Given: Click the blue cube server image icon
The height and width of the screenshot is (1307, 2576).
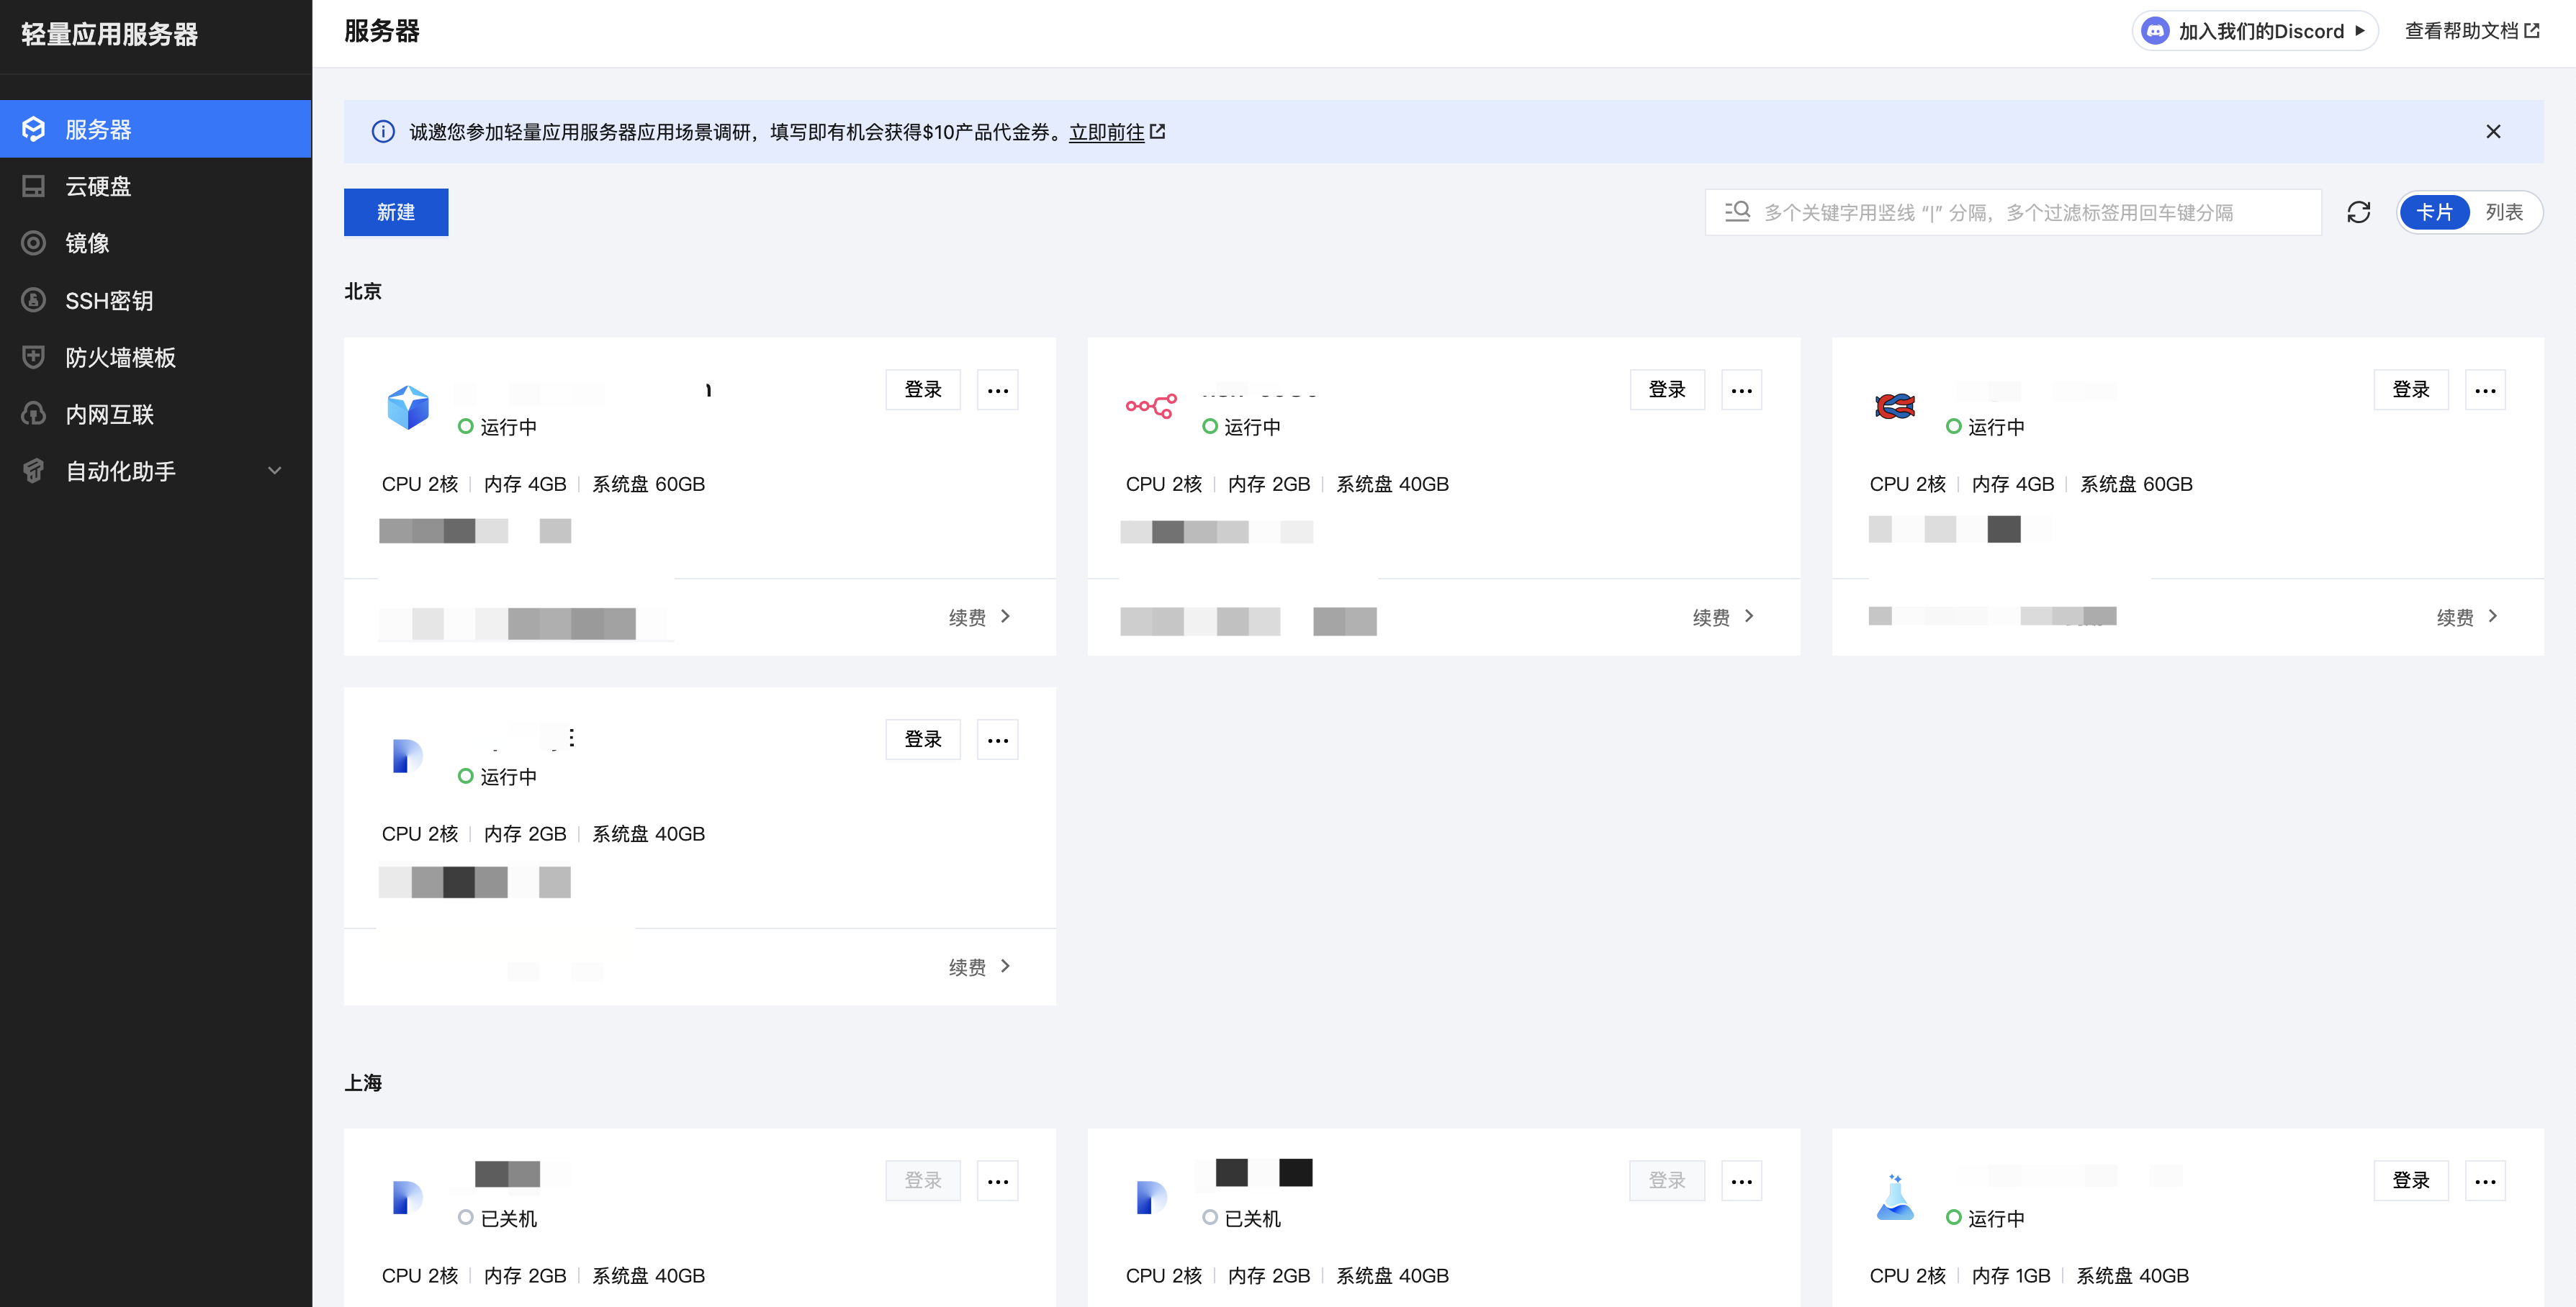Looking at the screenshot, I should [408, 407].
